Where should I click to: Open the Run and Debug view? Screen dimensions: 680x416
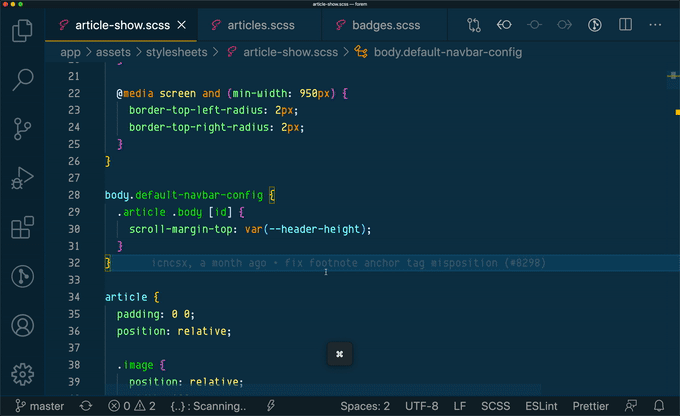[22, 178]
